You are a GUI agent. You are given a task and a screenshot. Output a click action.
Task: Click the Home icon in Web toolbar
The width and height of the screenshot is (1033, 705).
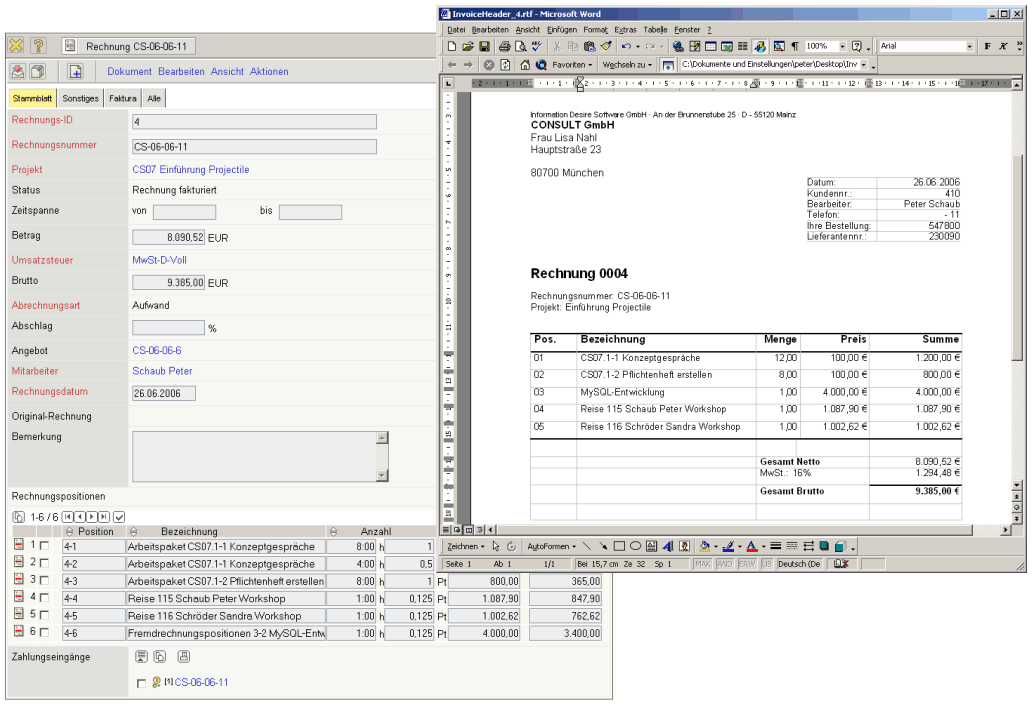tap(524, 64)
